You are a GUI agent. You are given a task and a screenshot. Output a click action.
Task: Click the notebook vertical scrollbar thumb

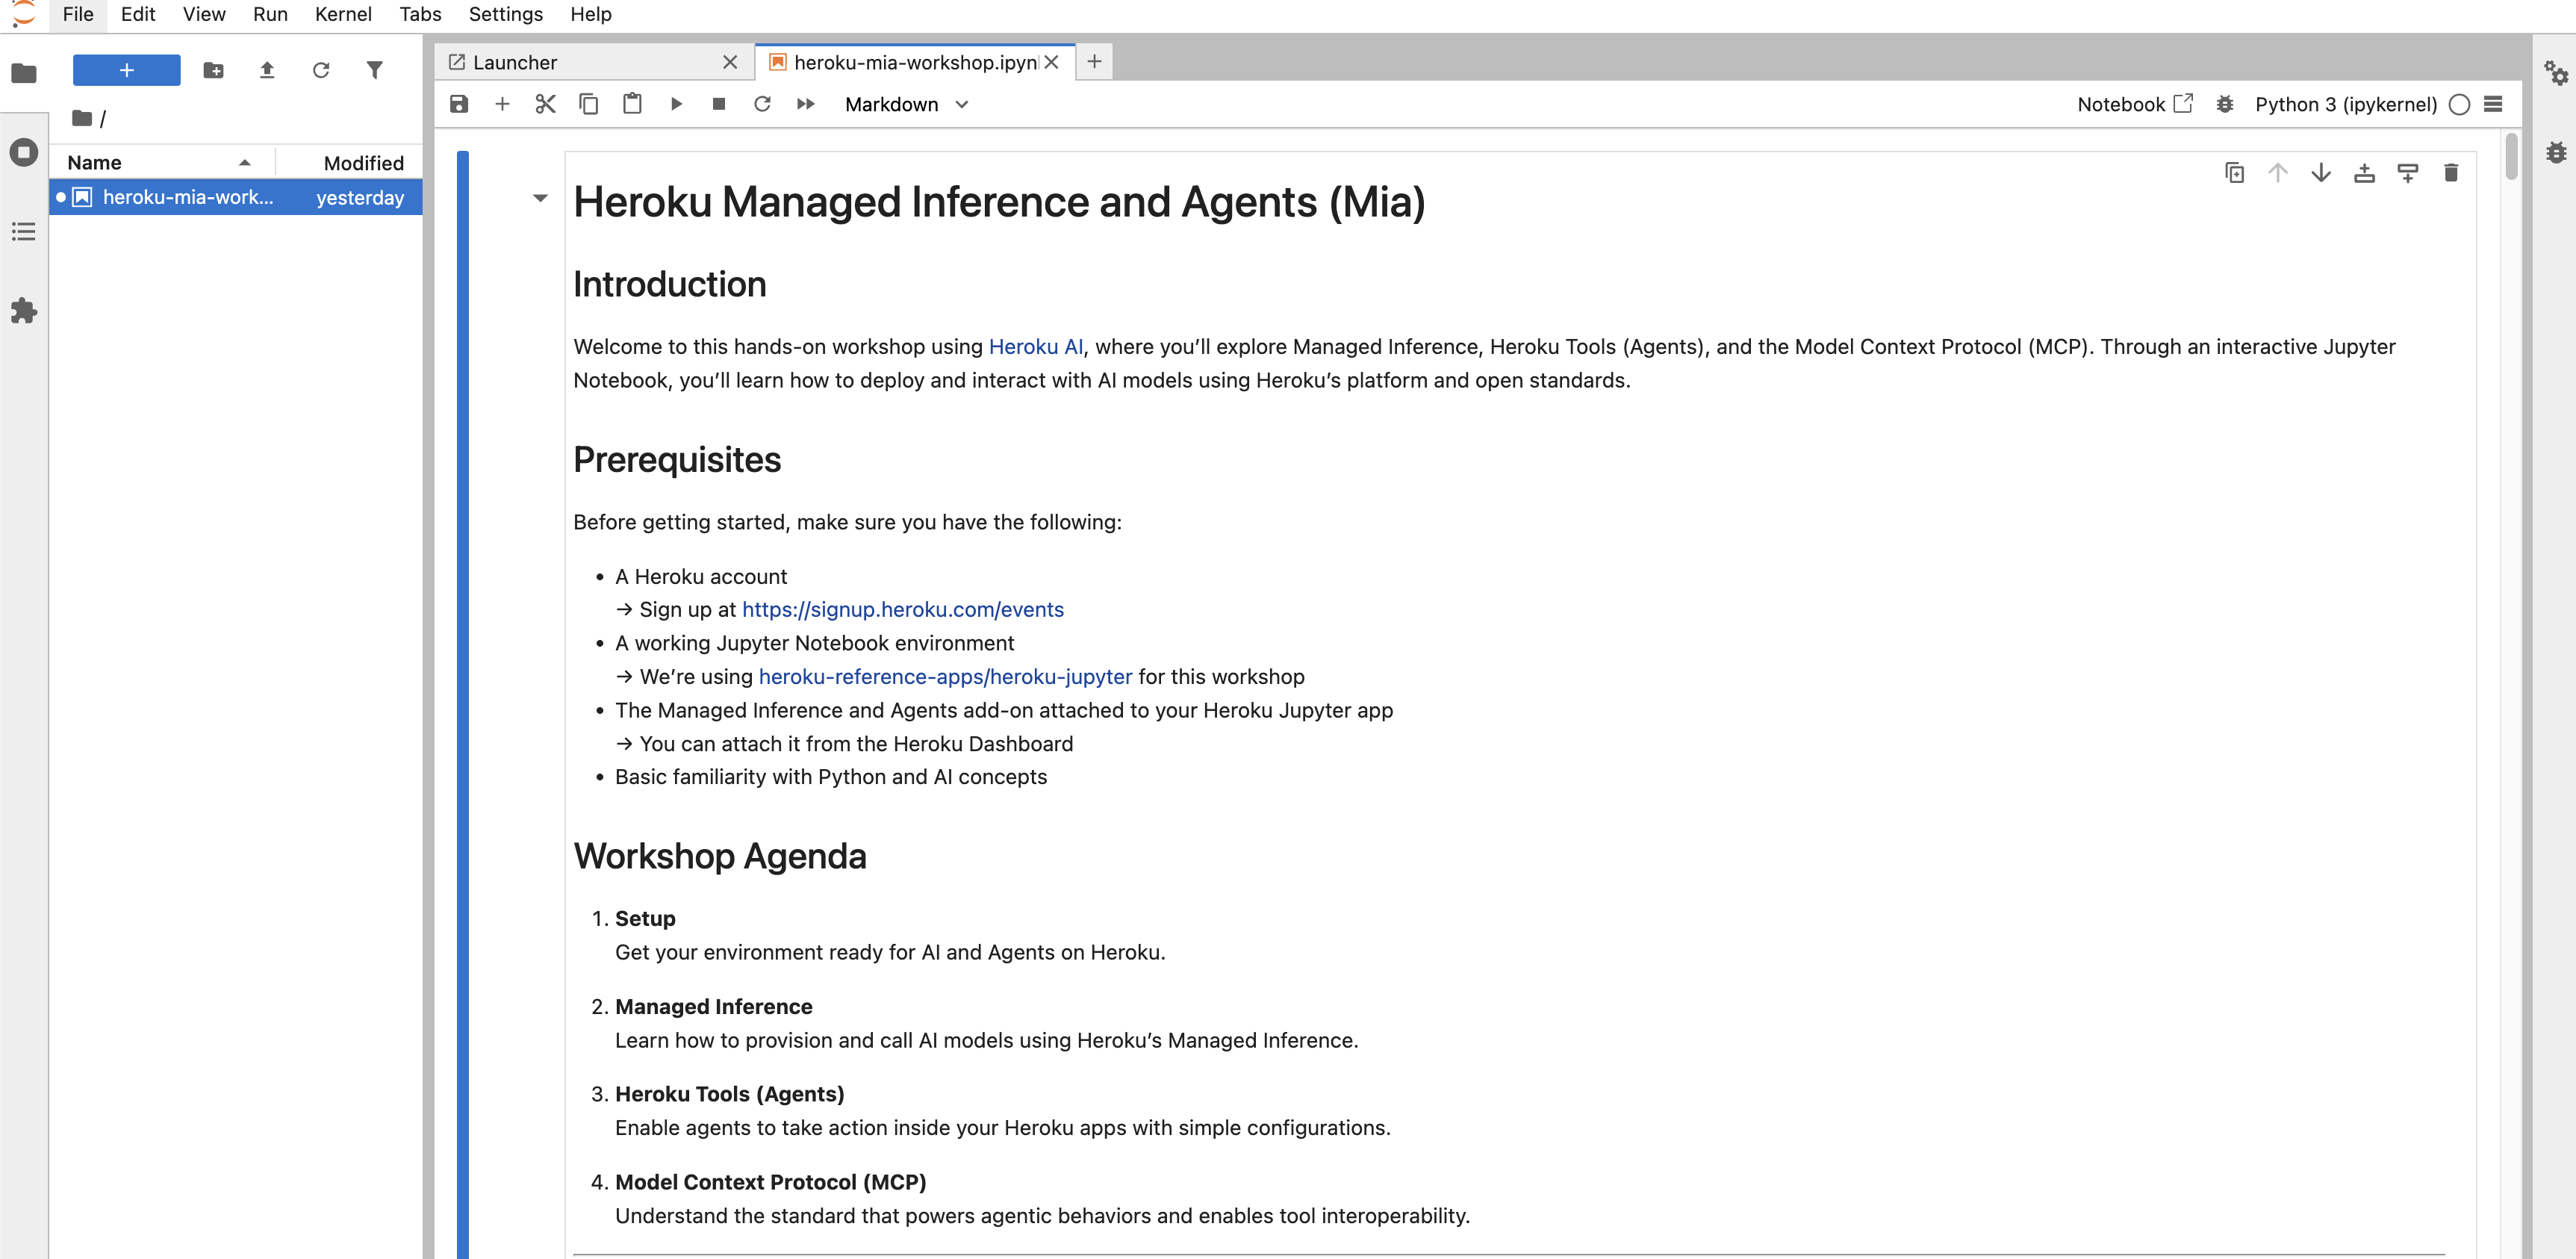[x=2511, y=156]
